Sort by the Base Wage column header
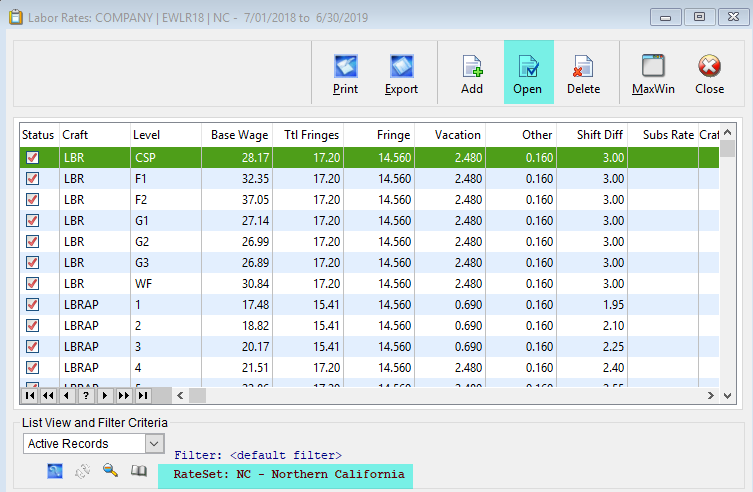This screenshot has width=753, height=492. click(x=237, y=135)
